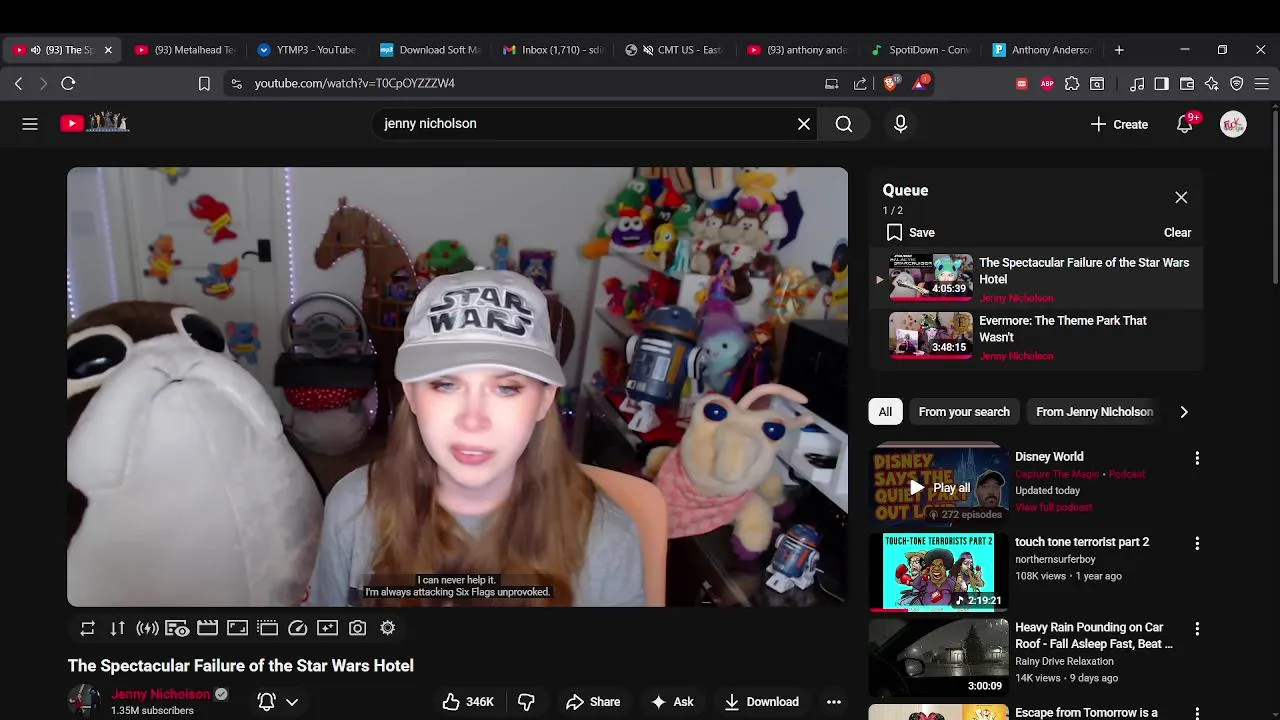Open options menu for touch tone terrorist part 2
This screenshot has width=1280, height=720.
1197,543
